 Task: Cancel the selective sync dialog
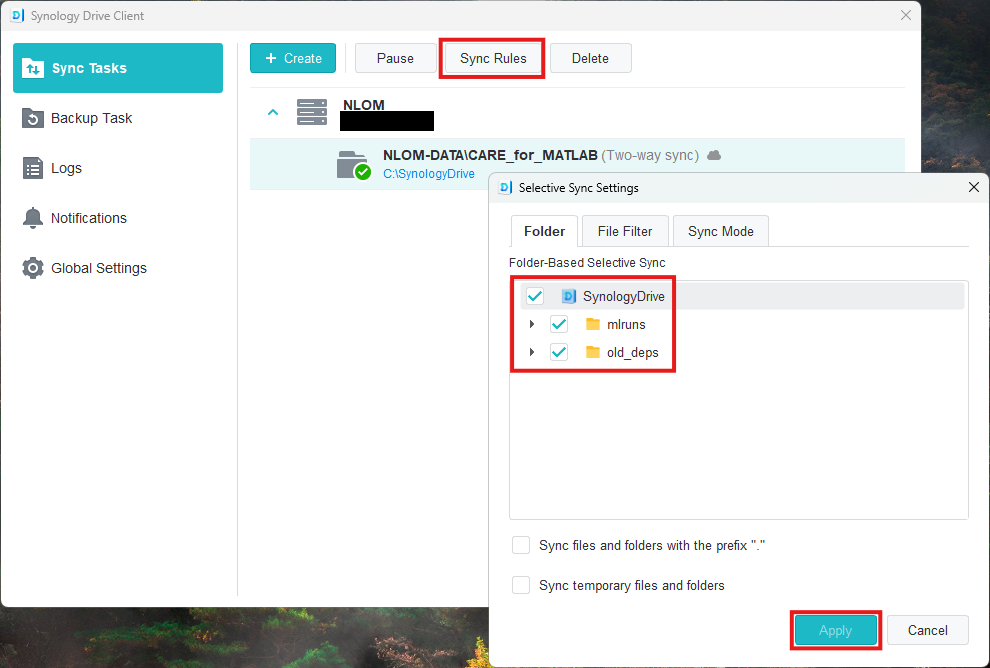click(927, 630)
